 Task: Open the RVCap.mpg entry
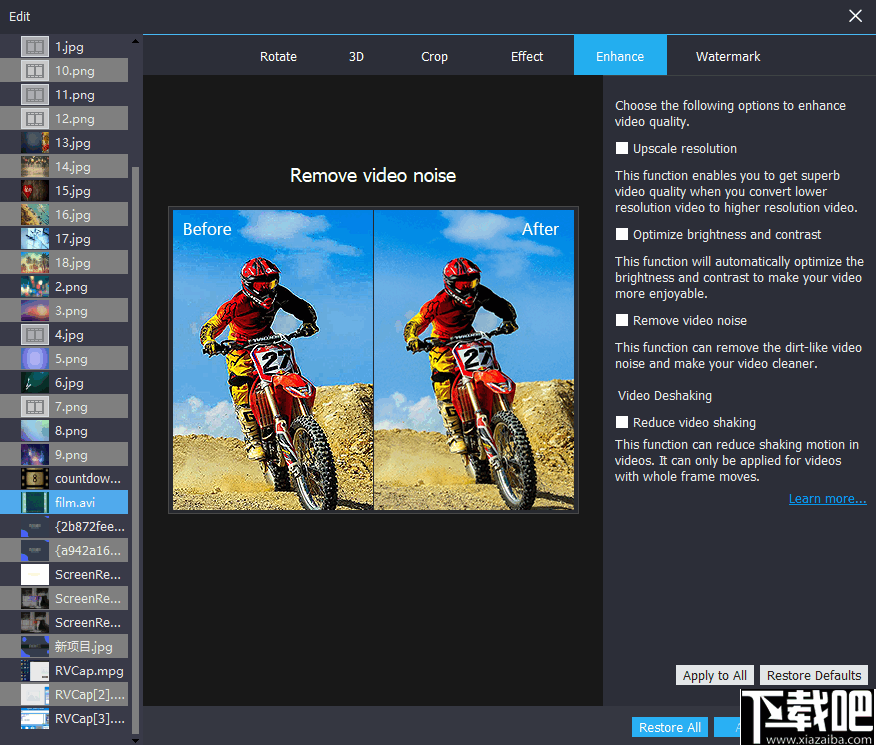click(x=64, y=670)
